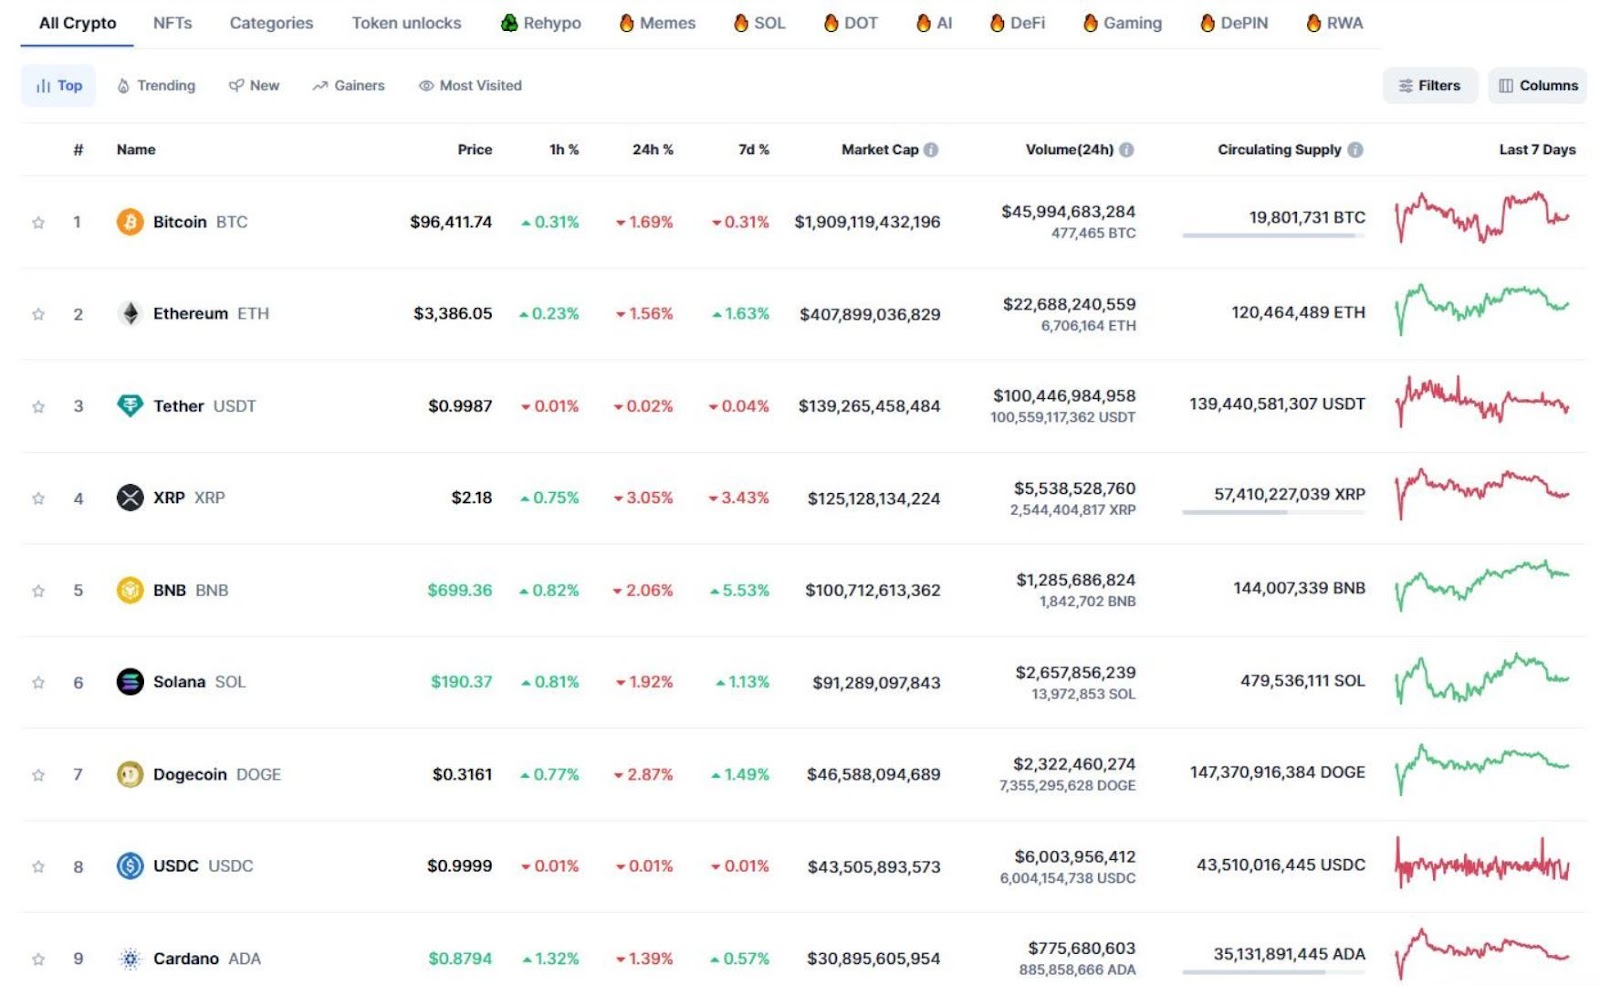Click the Tether coin logo
Viewport: 1600px width, 986px height.
[x=130, y=405]
